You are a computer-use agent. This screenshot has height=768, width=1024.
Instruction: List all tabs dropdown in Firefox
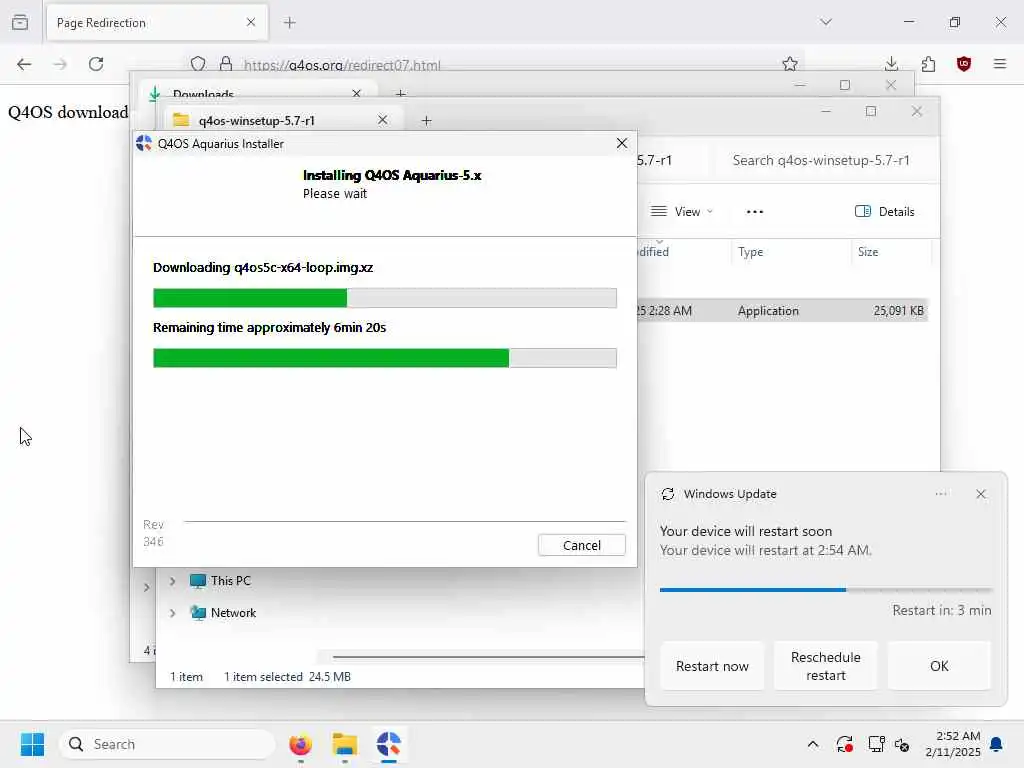826,22
